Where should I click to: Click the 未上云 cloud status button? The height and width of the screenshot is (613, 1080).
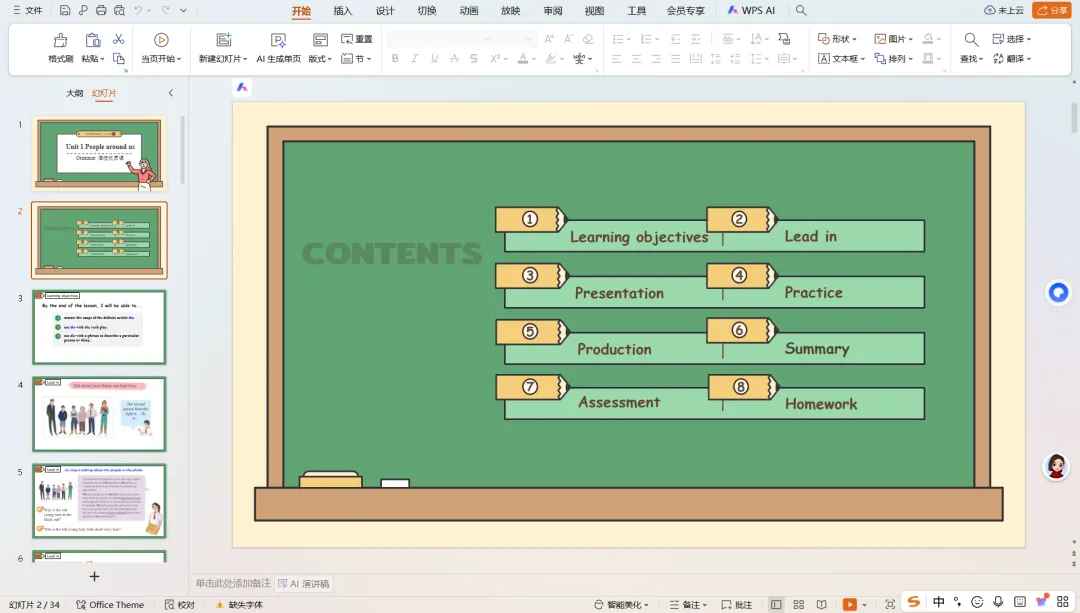point(1004,10)
